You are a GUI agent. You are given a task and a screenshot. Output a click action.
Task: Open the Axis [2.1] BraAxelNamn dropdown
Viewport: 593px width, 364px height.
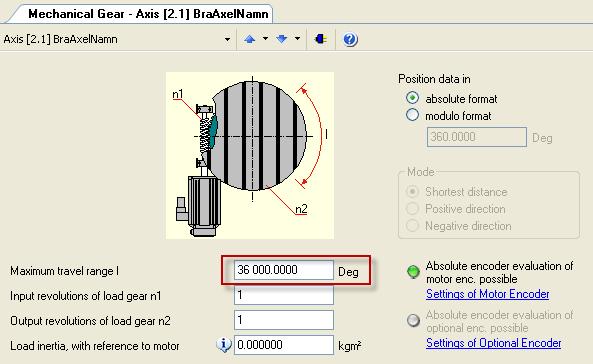(227, 39)
